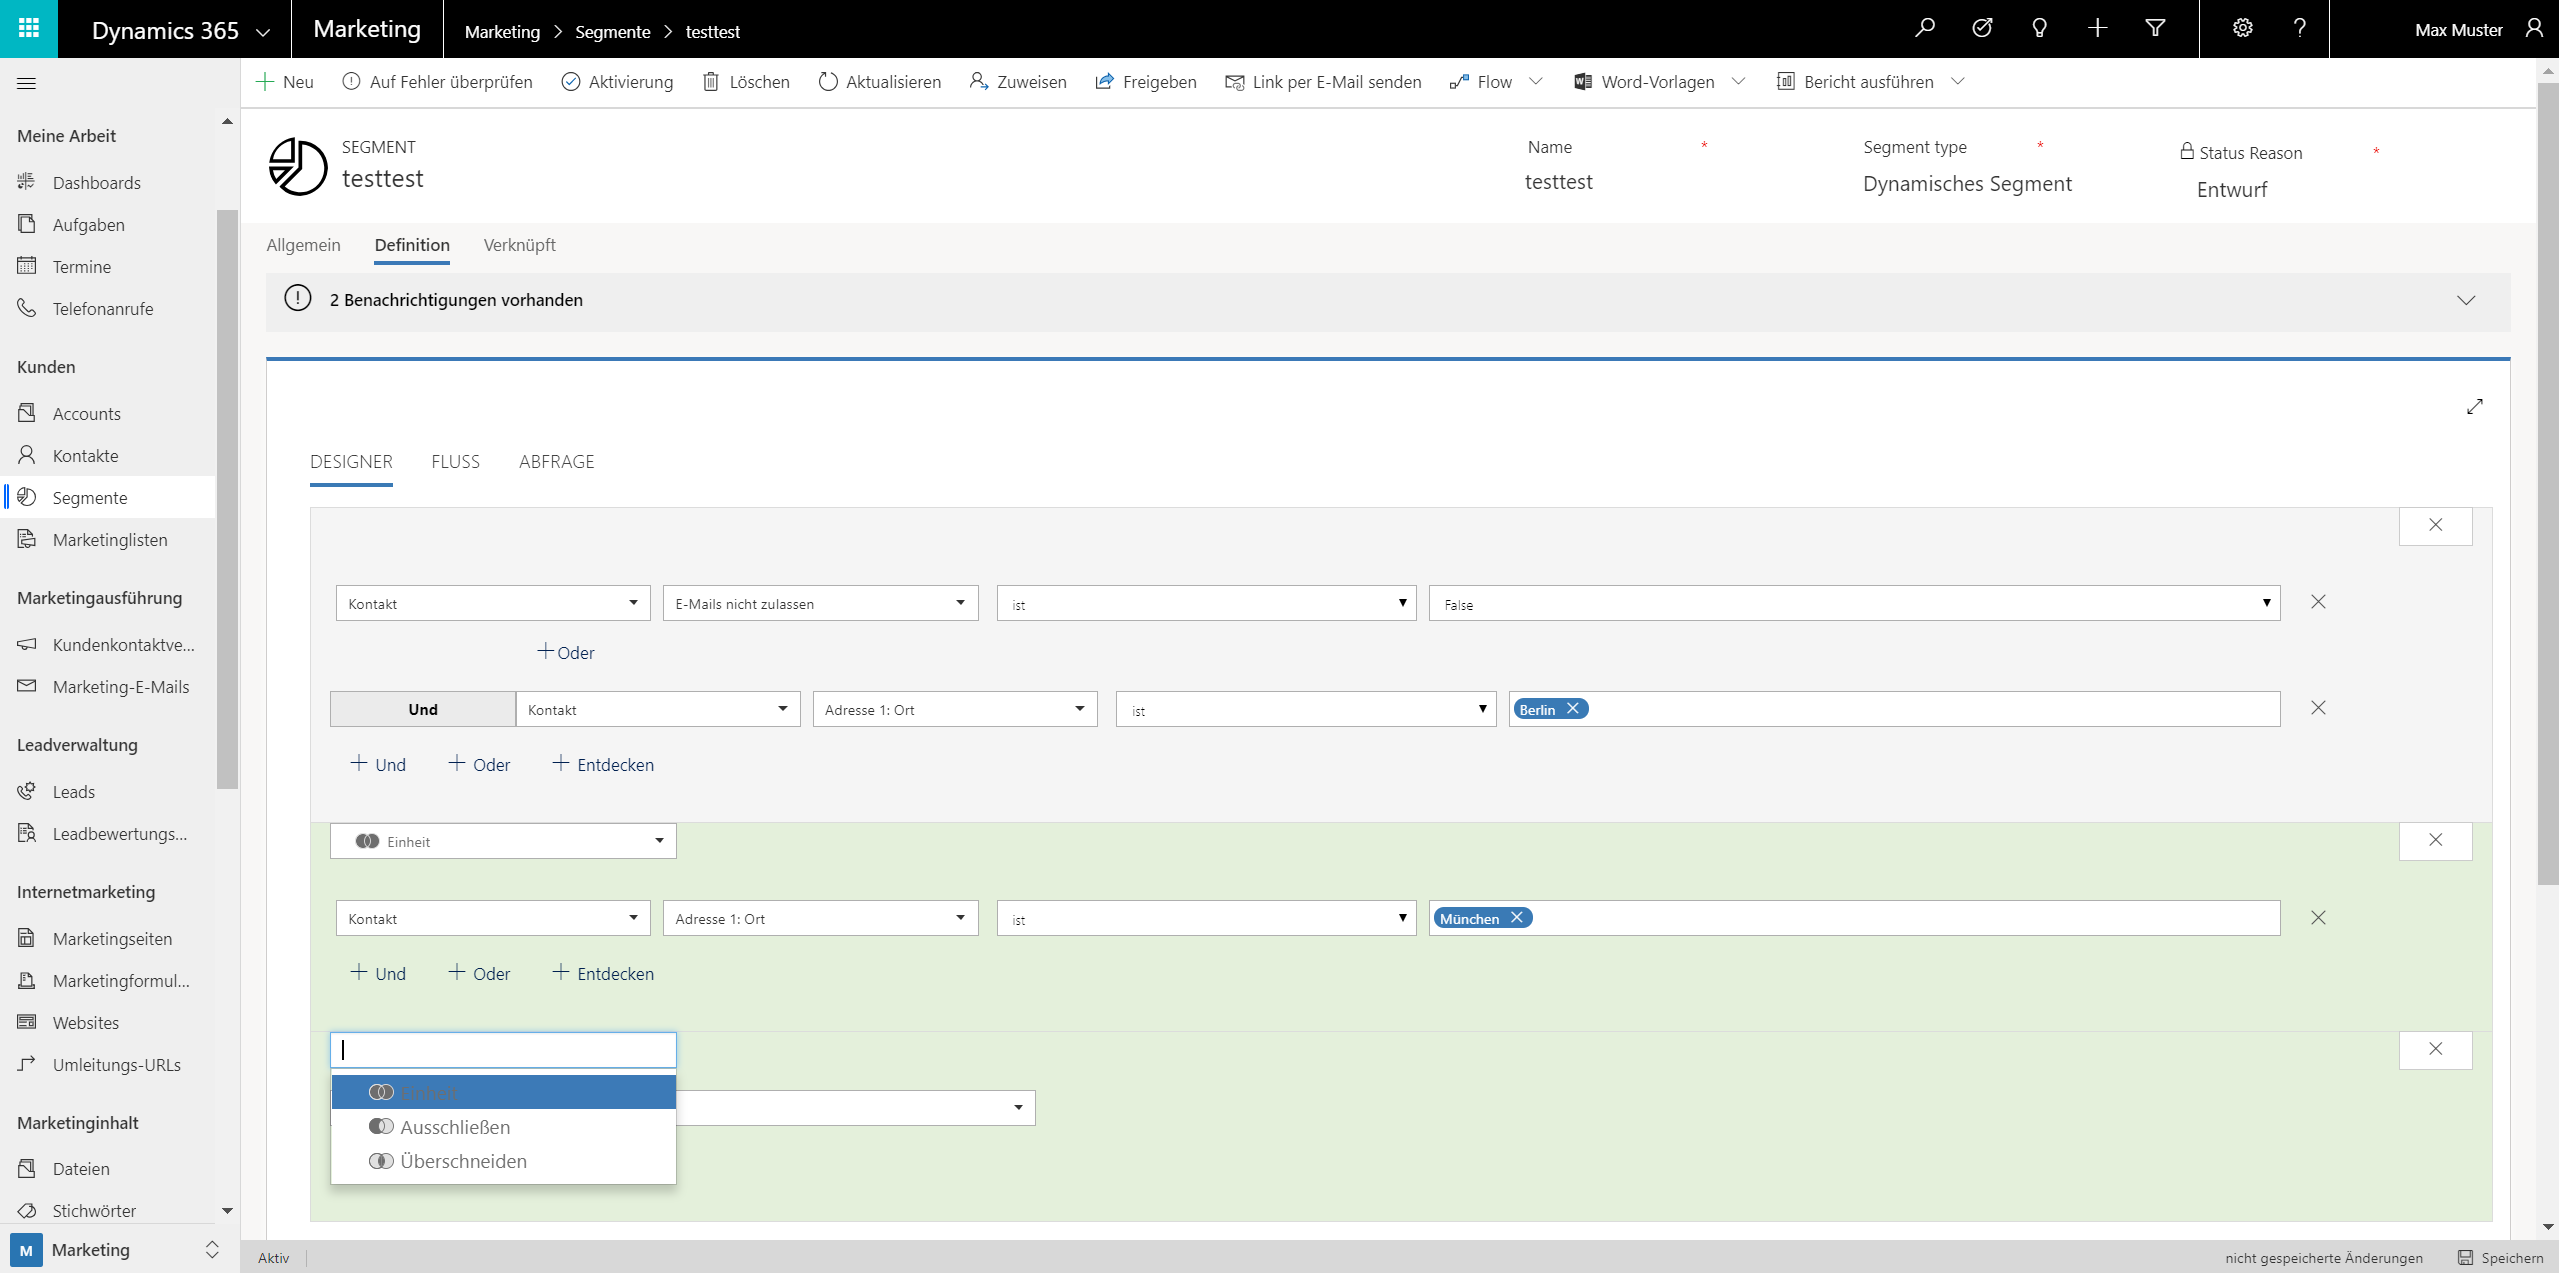
Task: Click the plus quick create icon
Action: [x=2097, y=29]
